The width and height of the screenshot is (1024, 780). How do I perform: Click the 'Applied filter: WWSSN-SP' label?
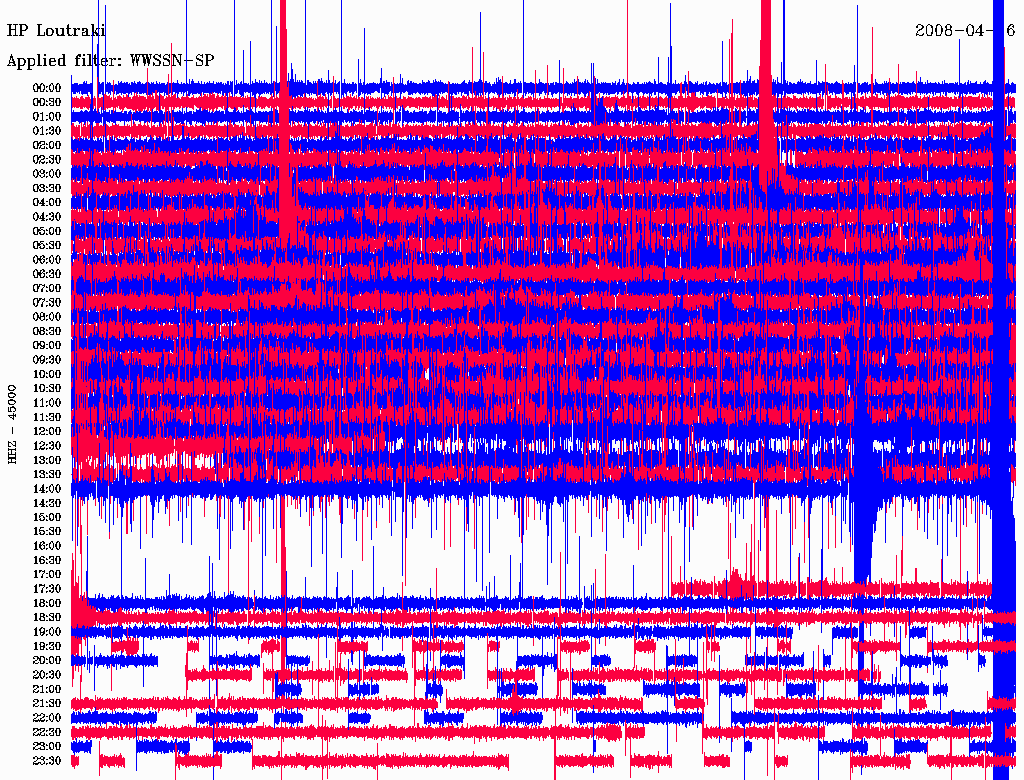(x=110, y=61)
